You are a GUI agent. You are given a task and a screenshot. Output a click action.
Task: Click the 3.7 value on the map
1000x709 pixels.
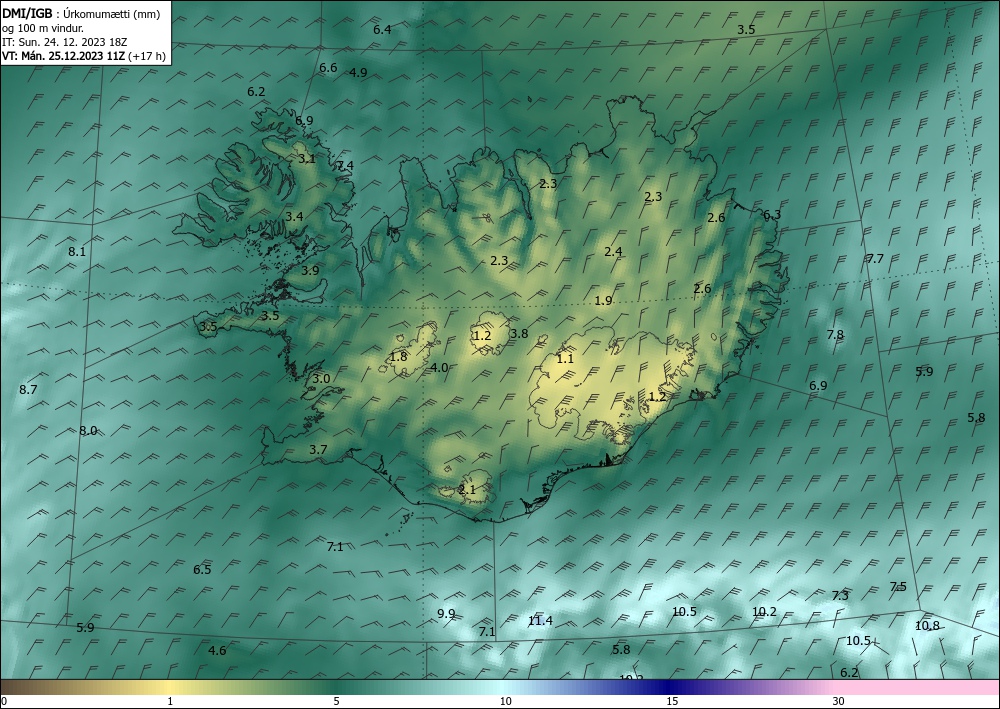pyautogui.click(x=318, y=450)
